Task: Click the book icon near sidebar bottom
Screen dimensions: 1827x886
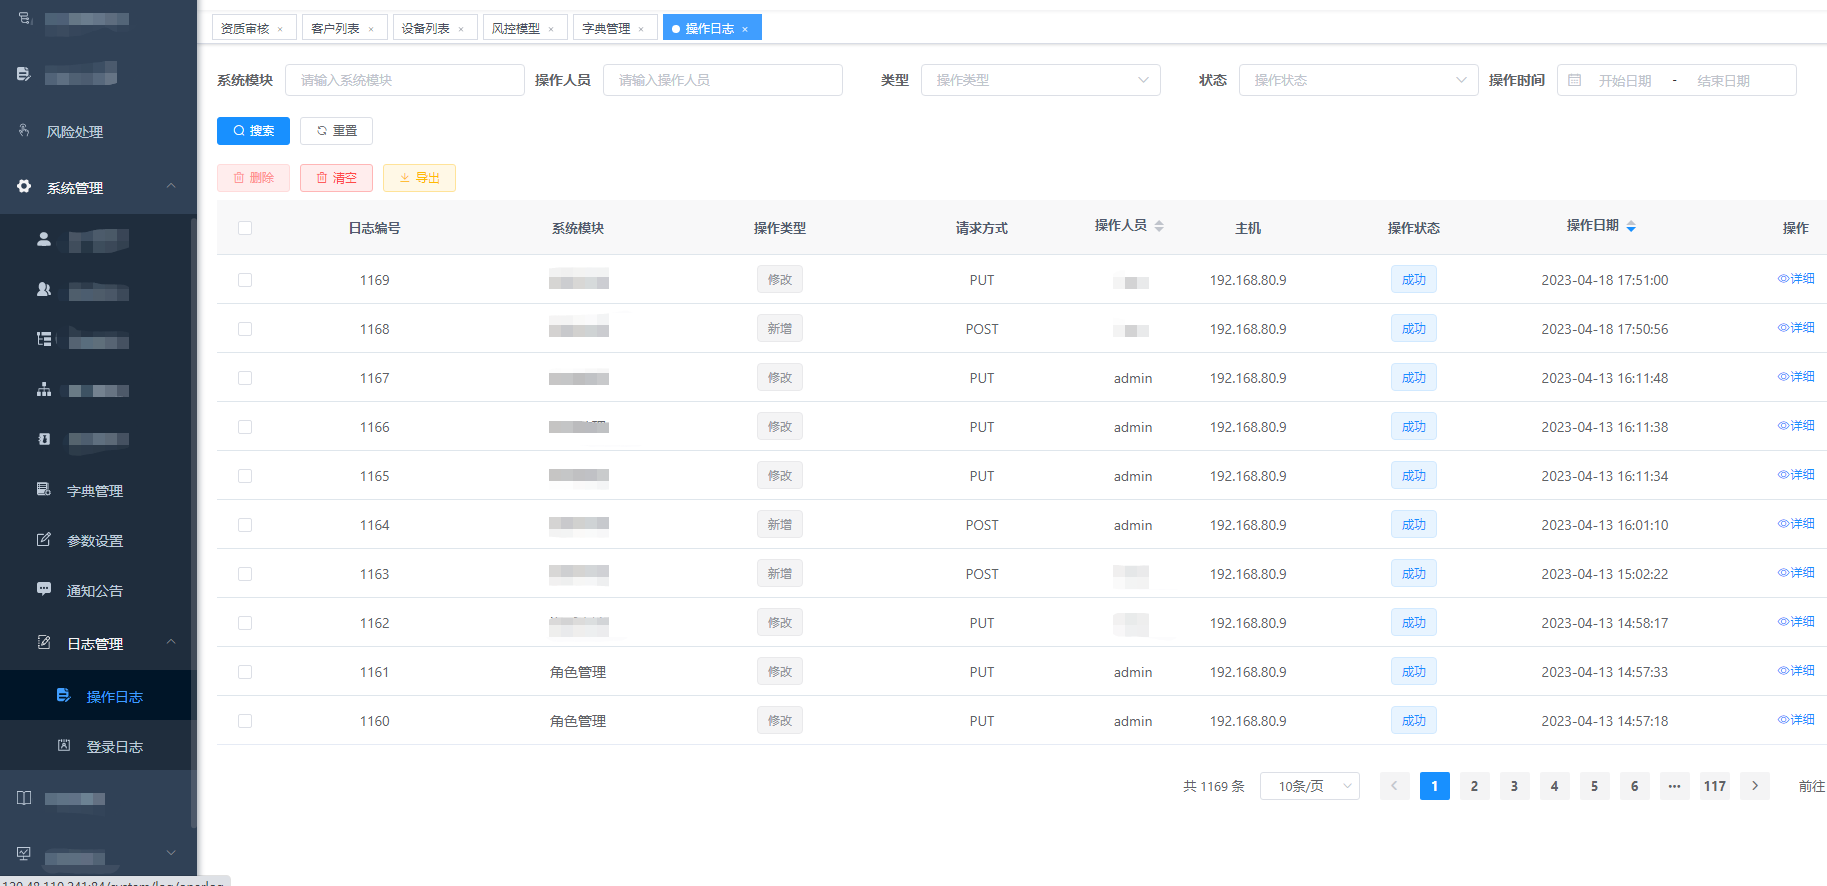Action: [x=24, y=798]
